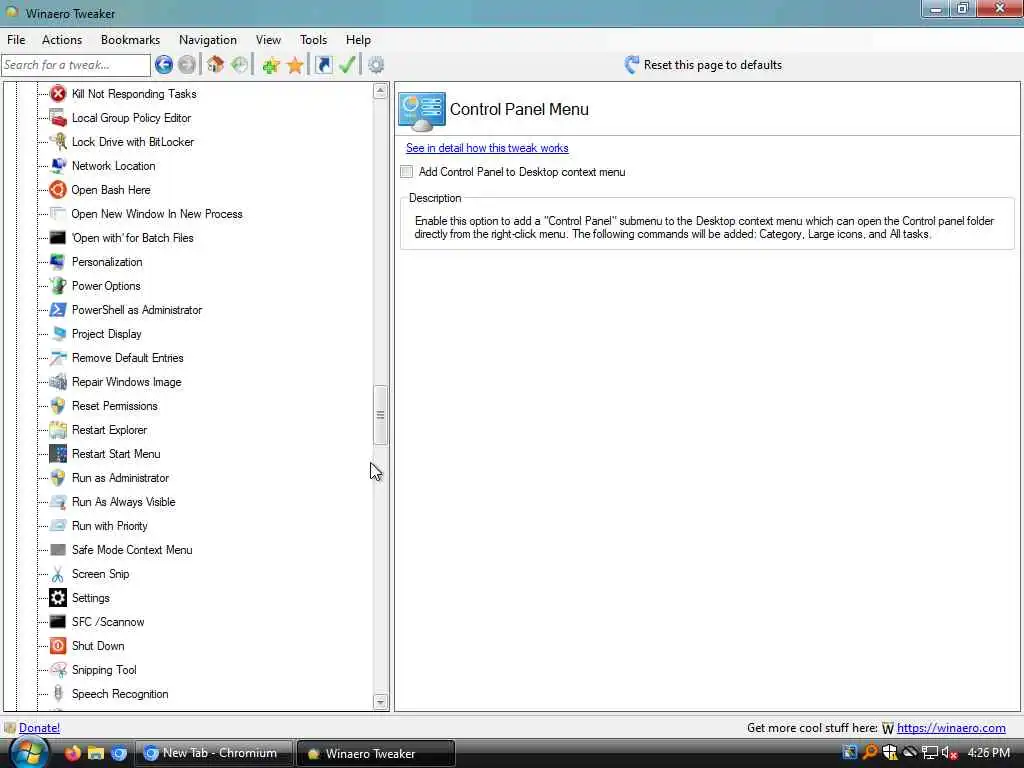1024x768 pixels.
Task: Click the PowerShell as Administrator icon
Action: [58, 310]
